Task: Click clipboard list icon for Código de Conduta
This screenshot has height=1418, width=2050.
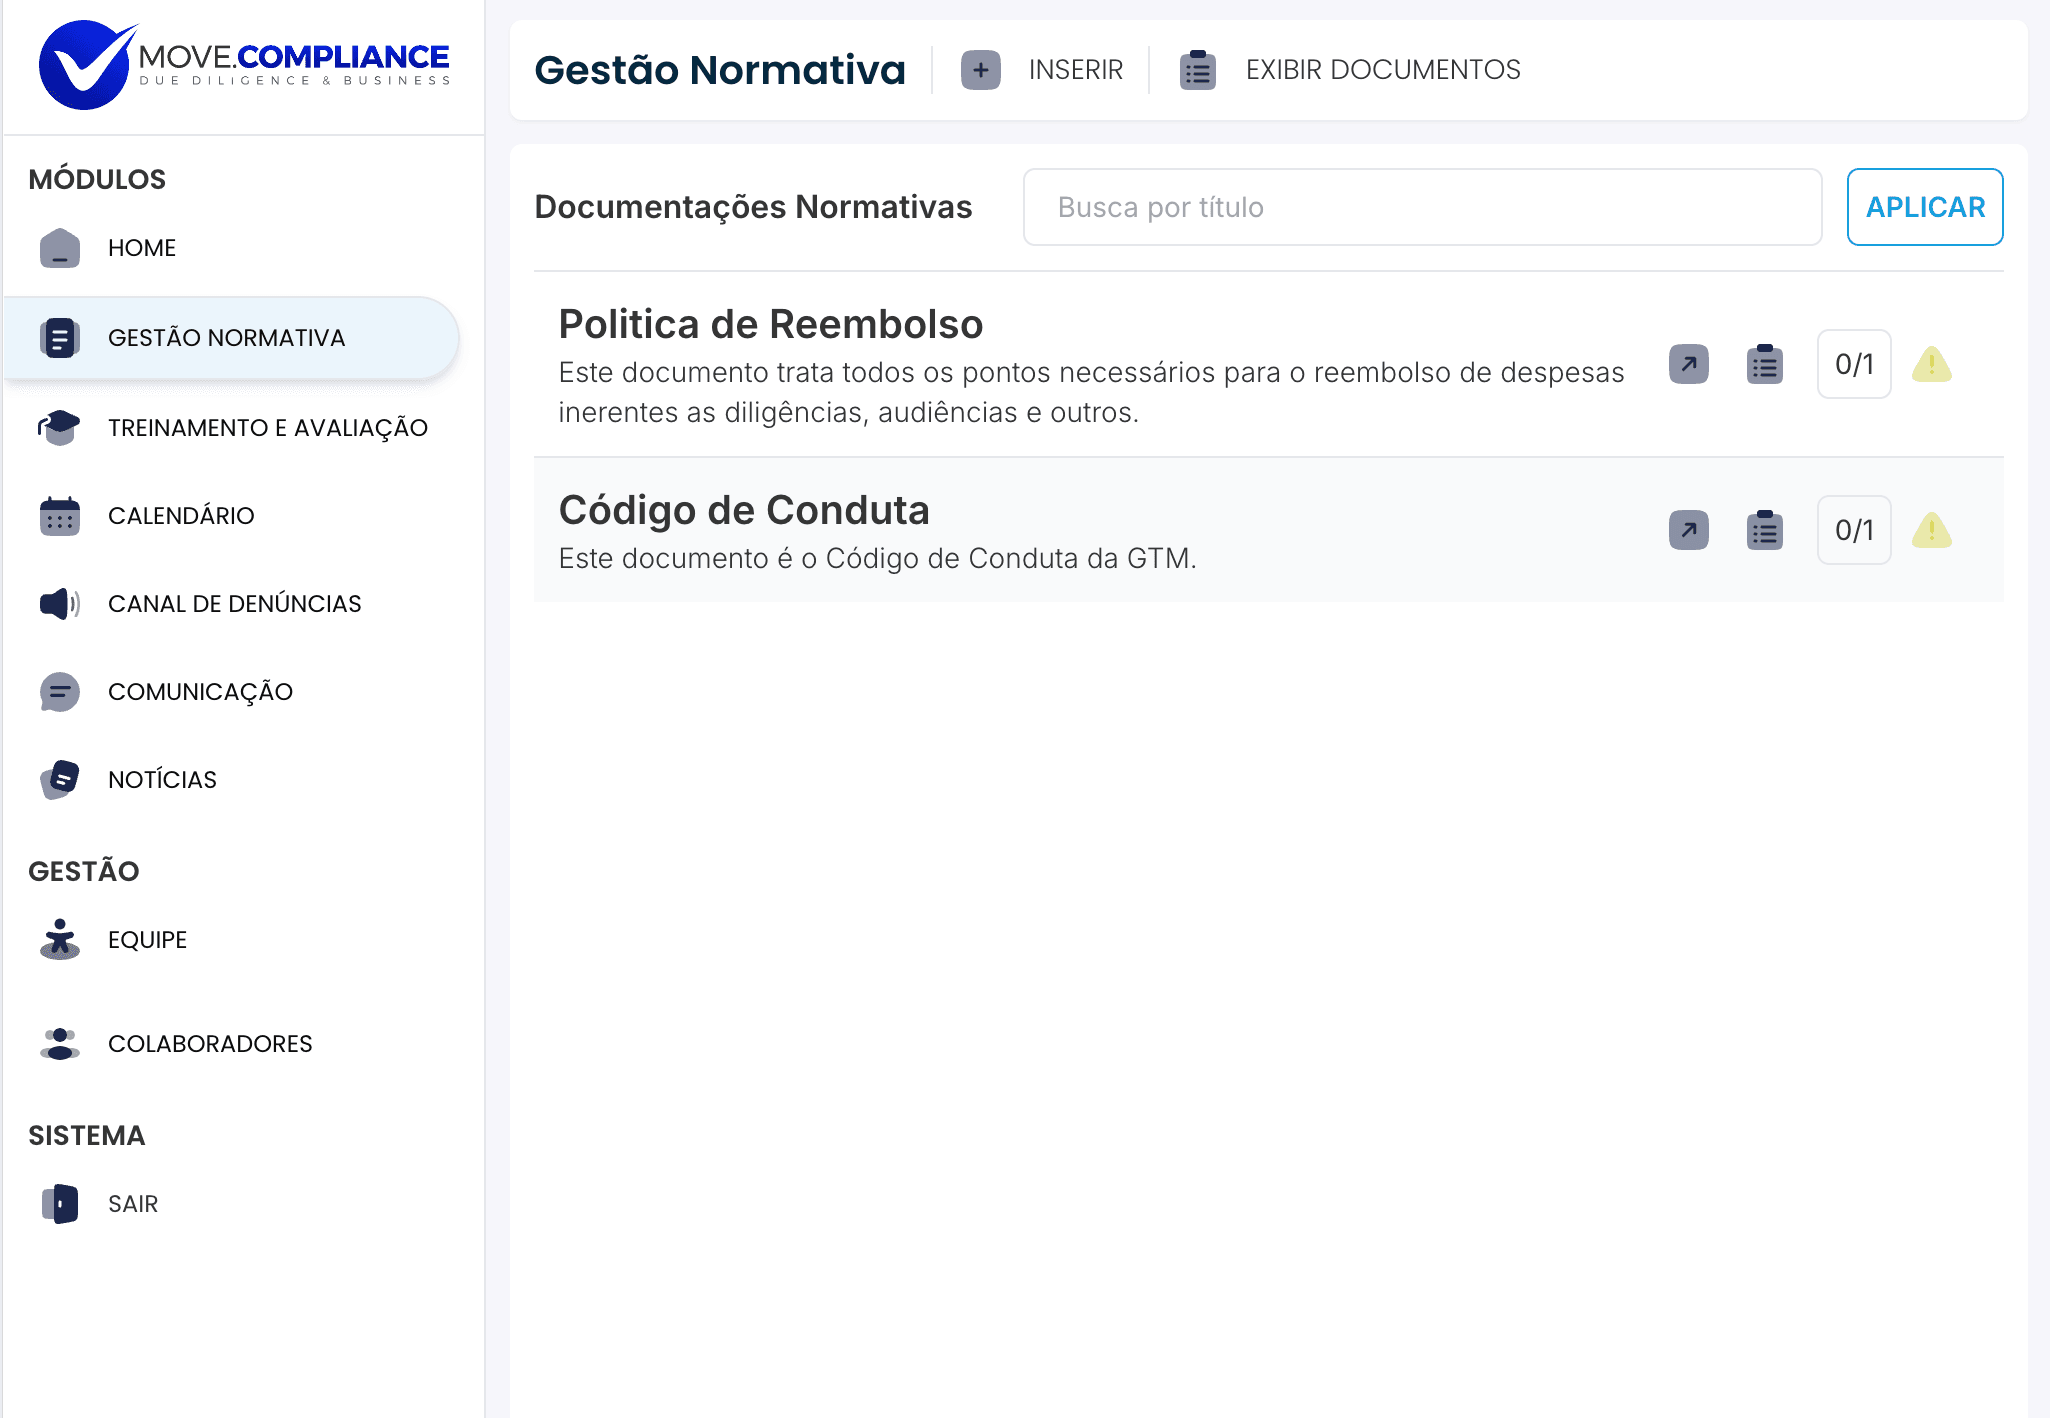Action: click(1764, 530)
